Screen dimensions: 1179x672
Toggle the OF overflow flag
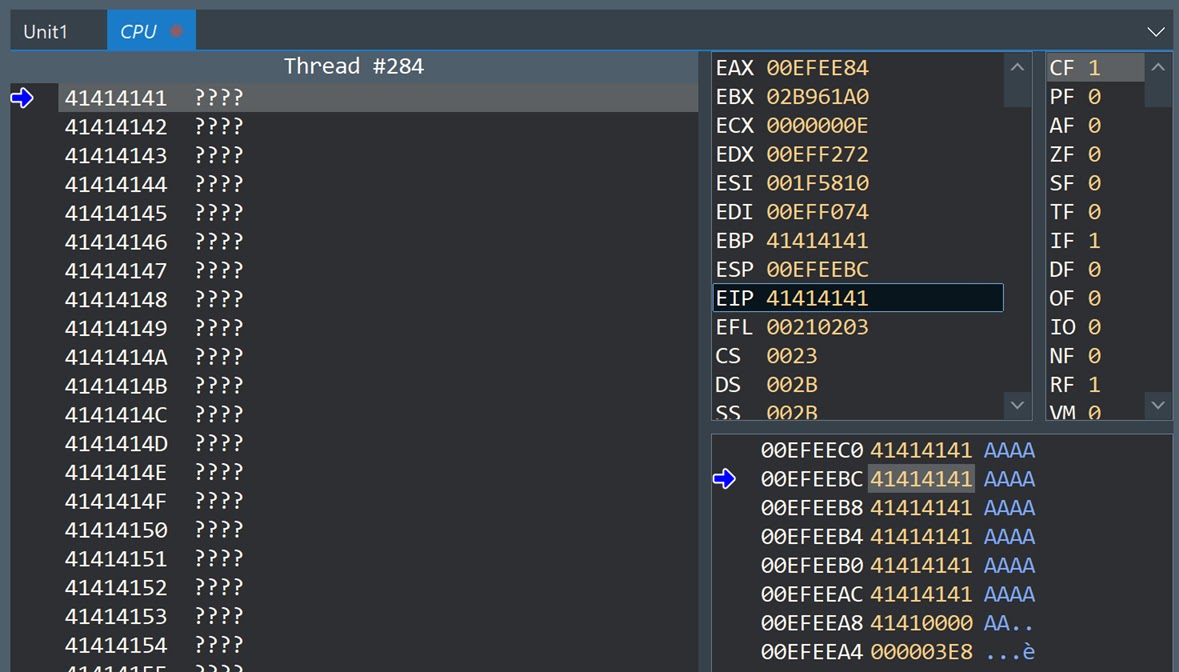click(1096, 298)
